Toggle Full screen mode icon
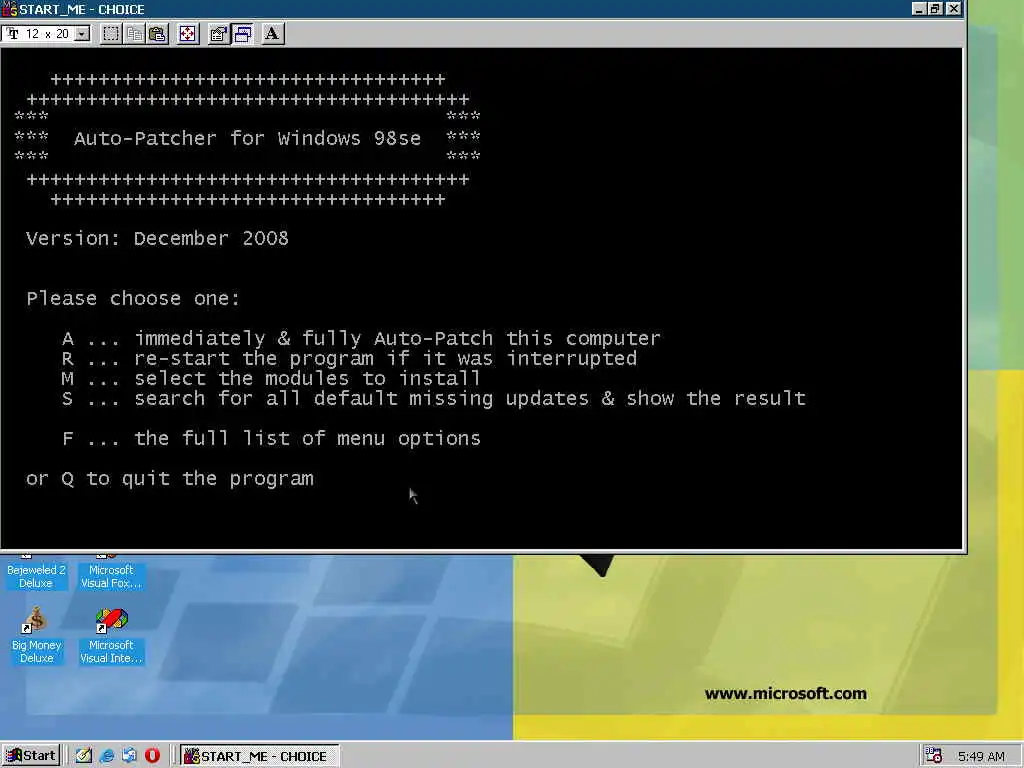 tap(187, 34)
